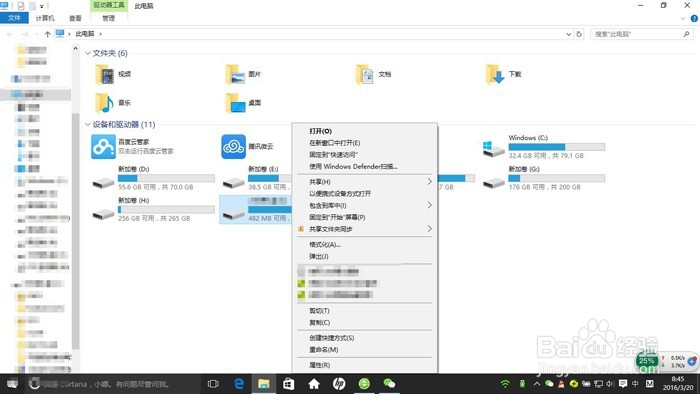Viewport: 700px width, 394px height.
Task: Choose 复制(C) in context menu
Action: point(320,322)
